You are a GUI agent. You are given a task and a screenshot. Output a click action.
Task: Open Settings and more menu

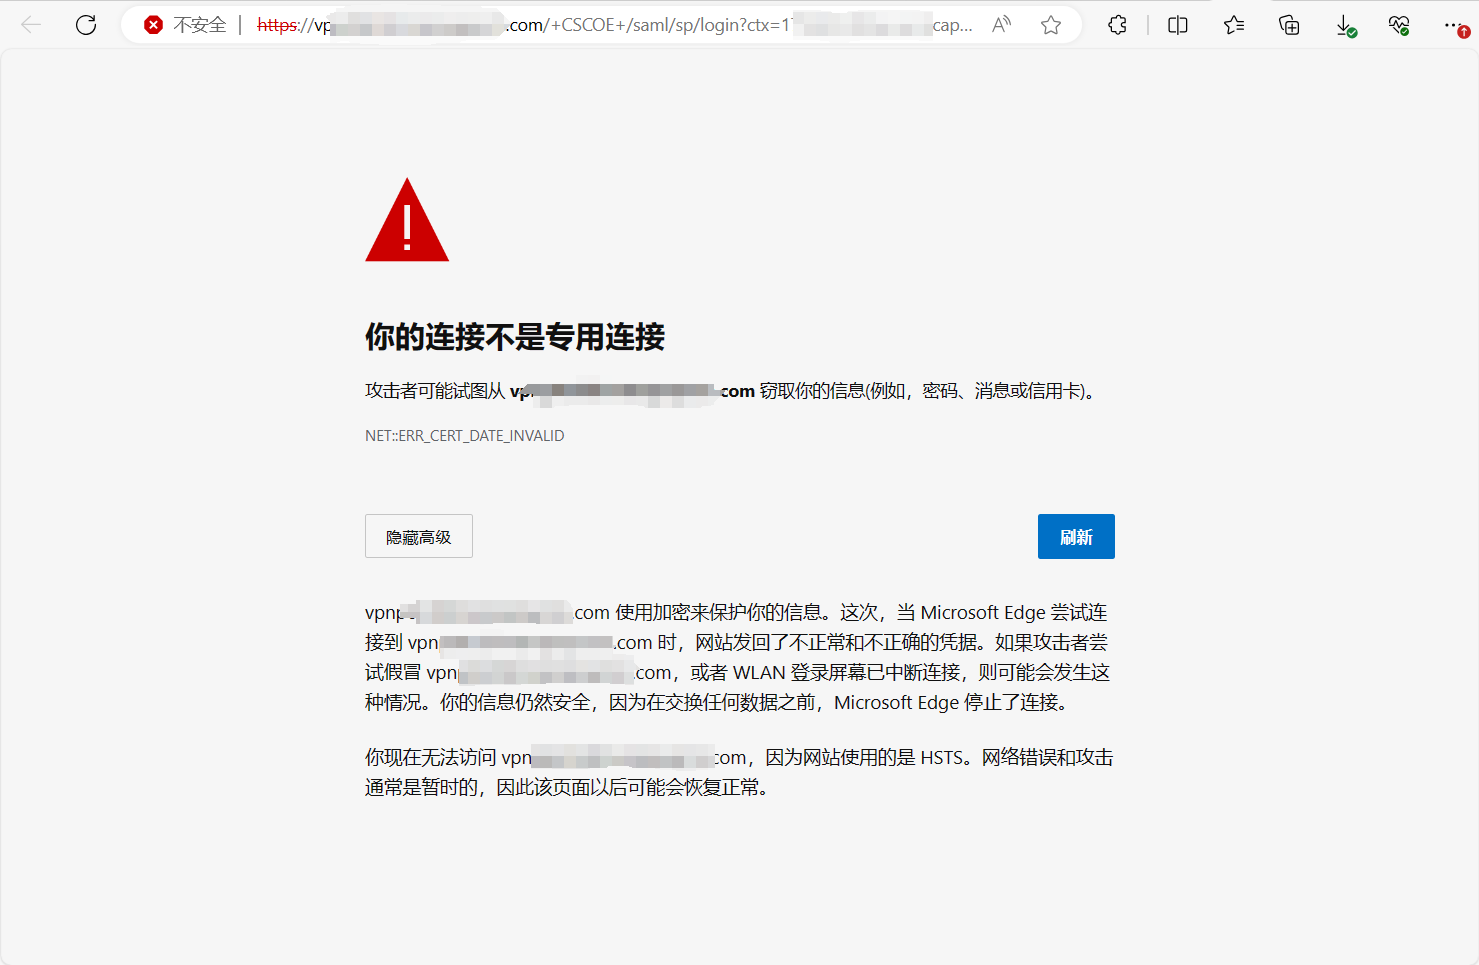pos(1453,25)
